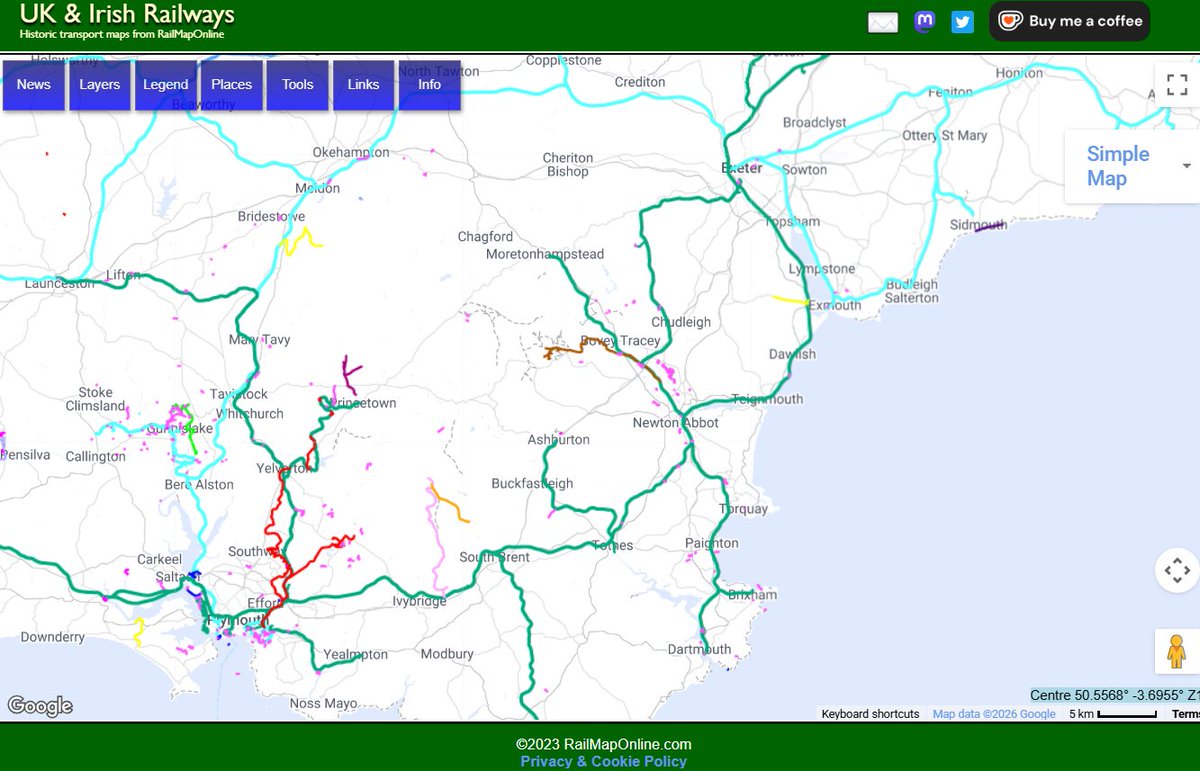Click the Exmouth map label
Screen dimensions: 1200x771
click(834, 305)
